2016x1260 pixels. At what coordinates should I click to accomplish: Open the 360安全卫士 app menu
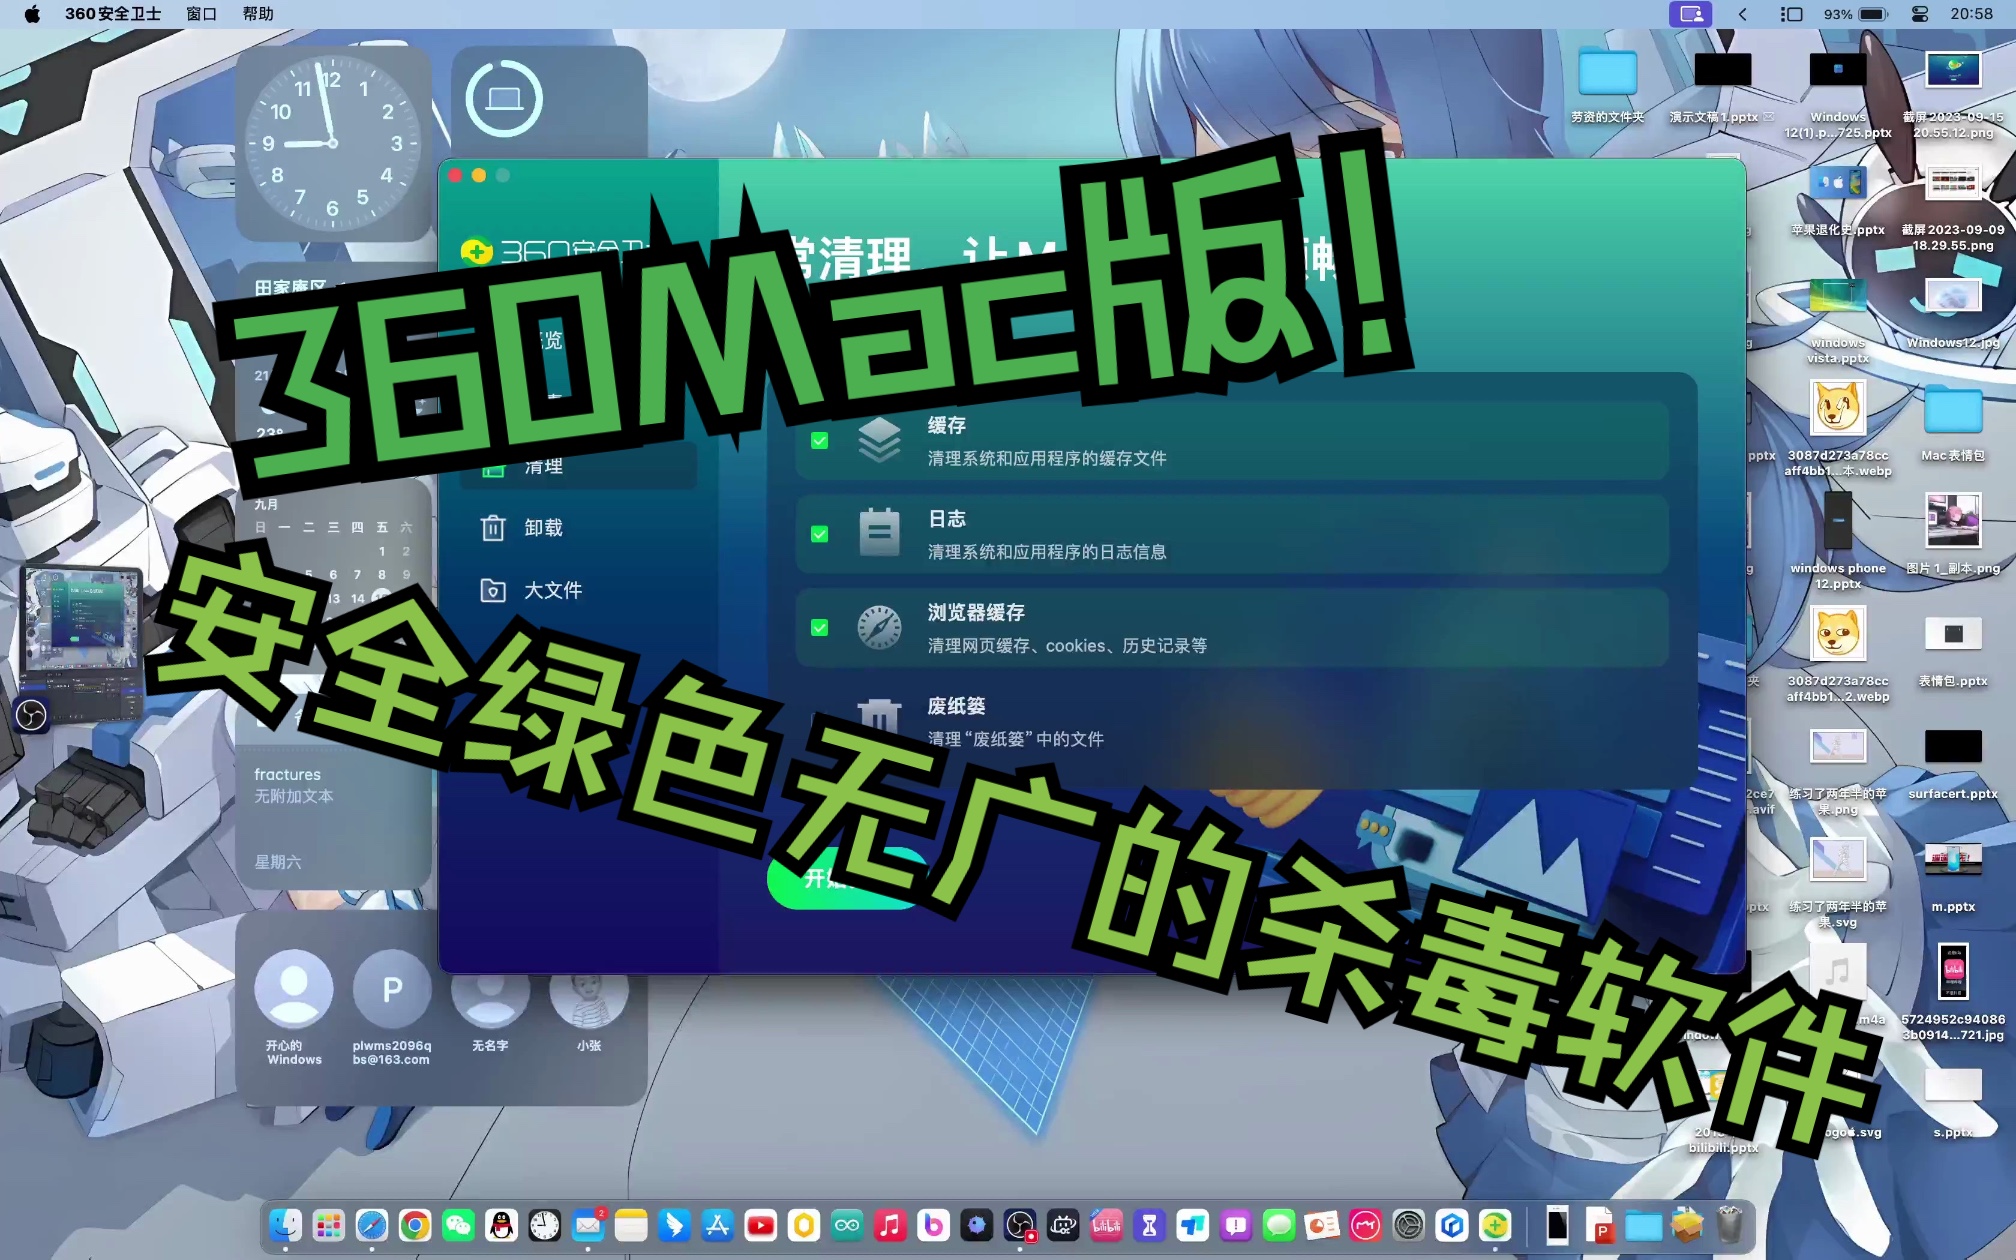pyautogui.click(x=113, y=14)
